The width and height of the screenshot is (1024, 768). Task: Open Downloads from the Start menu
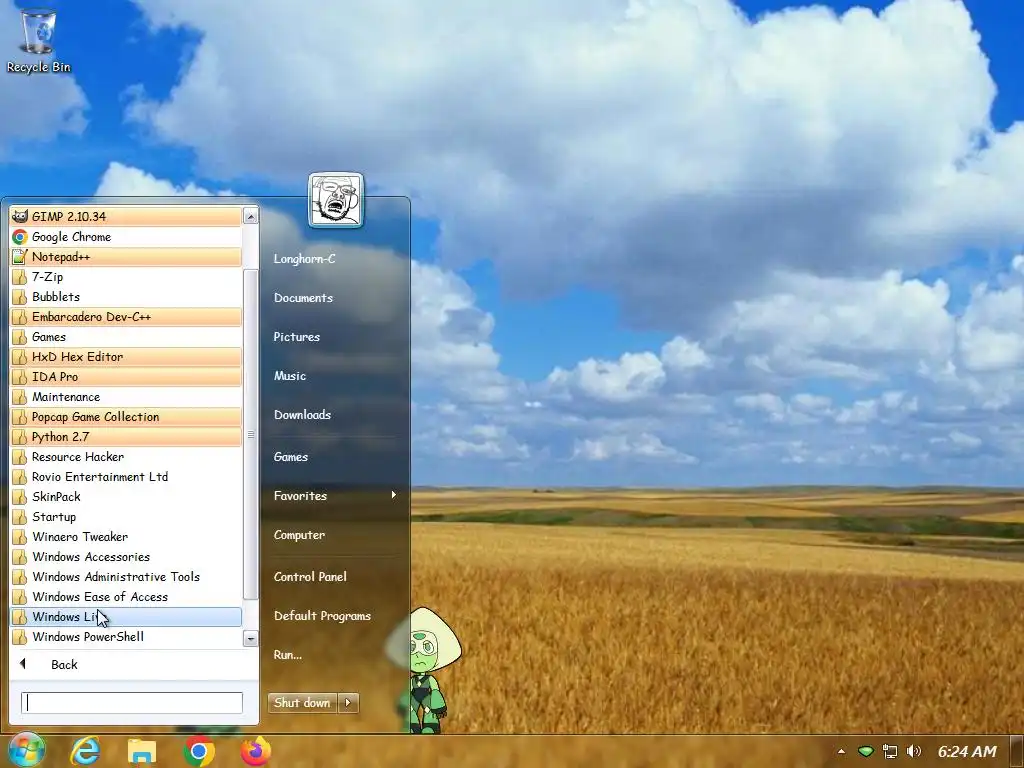(x=302, y=415)
